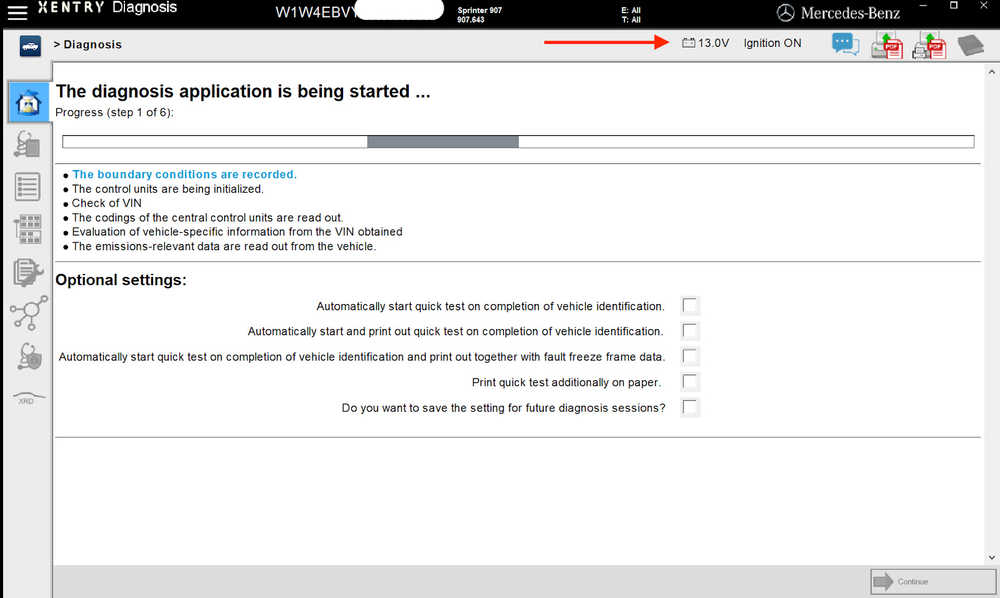
Task: Open the XRD icon in the sidebar
Action: point(28,398)
